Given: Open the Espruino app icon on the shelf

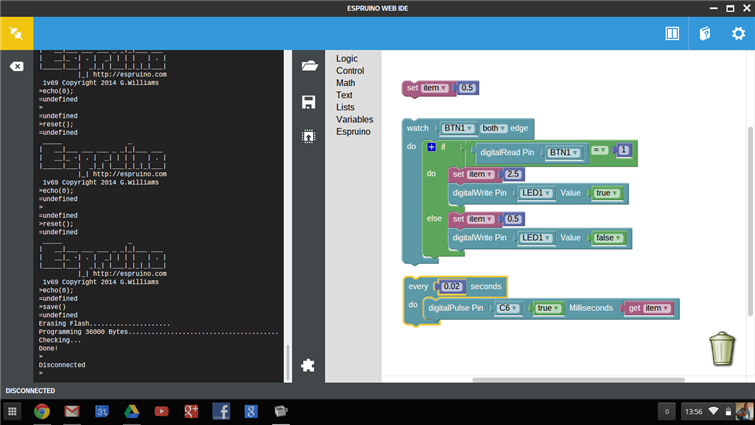Looking at the screenshot, I should 281,411.
